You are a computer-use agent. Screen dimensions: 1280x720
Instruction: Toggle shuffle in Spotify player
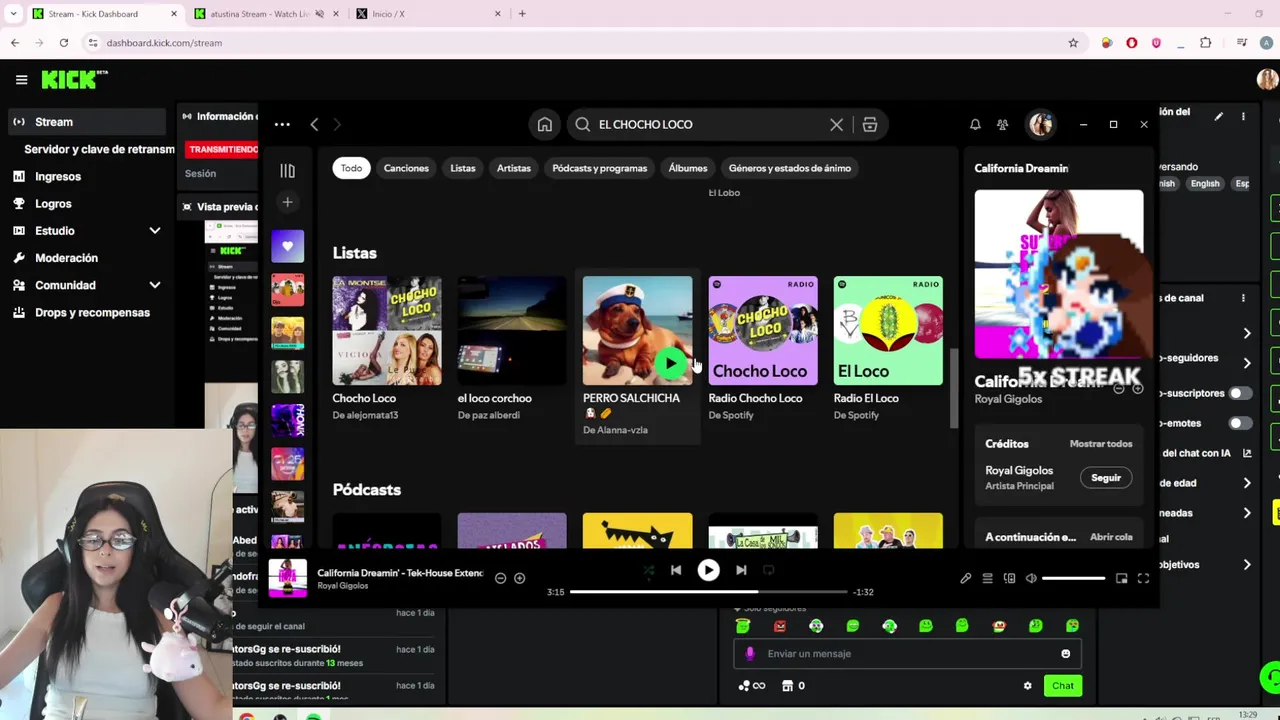click(648, 570)
